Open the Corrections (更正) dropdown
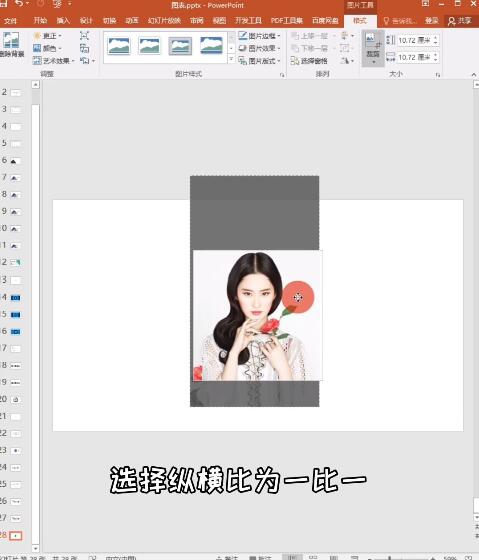This screenshot has width=479, height=560. [x=47, y=36]
